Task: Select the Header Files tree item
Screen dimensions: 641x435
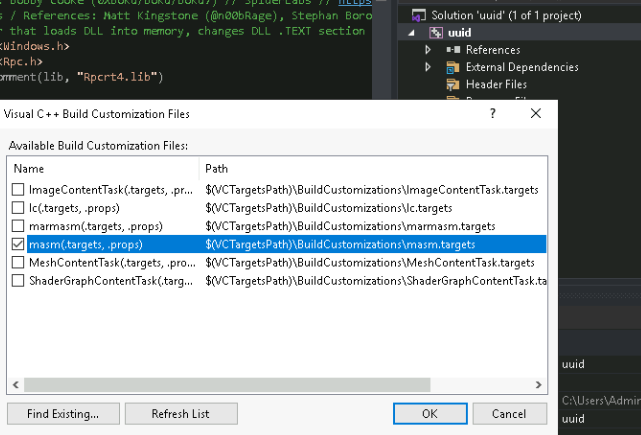Action: pyautogui.click(x=496, y=84)
